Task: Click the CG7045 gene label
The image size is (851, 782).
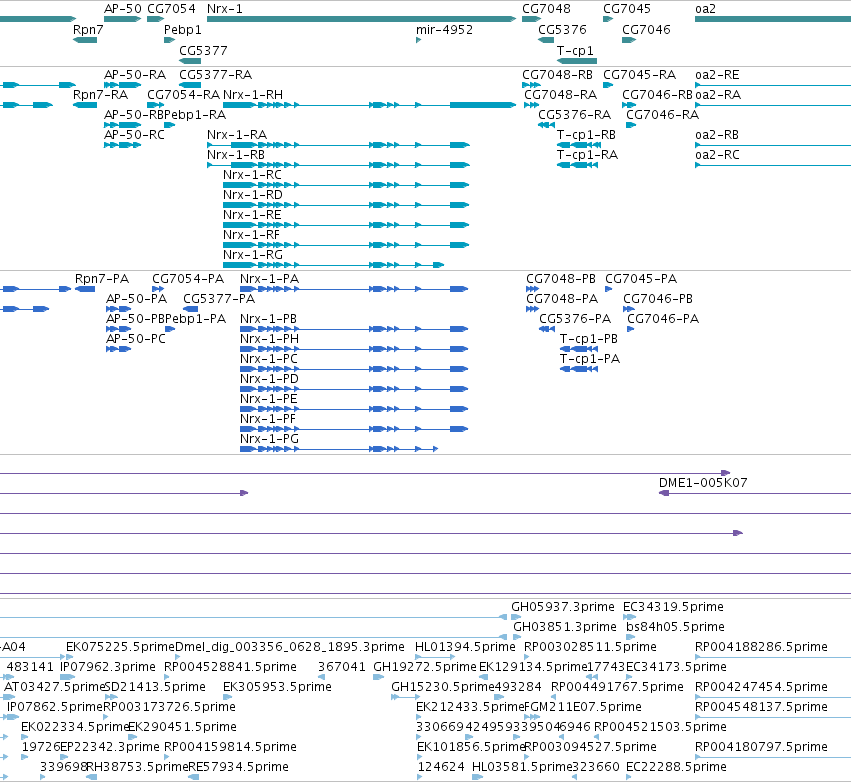Action: 627,9
